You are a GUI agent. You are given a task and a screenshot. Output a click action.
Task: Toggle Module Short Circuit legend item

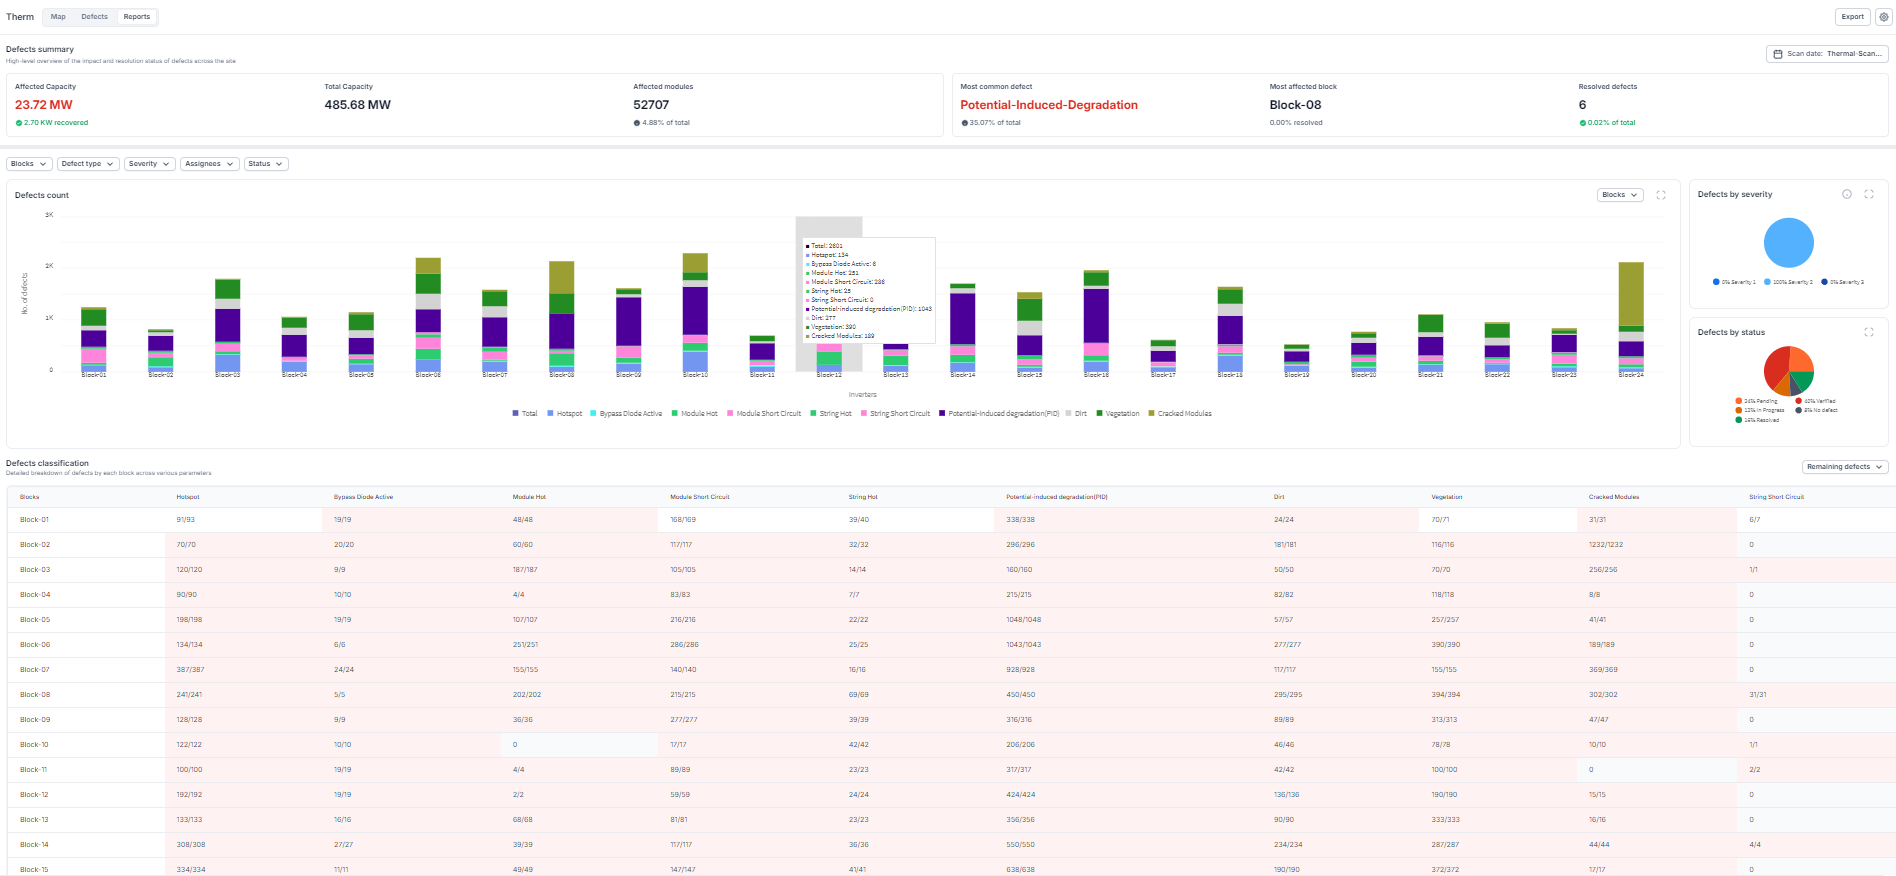[764, 413]
